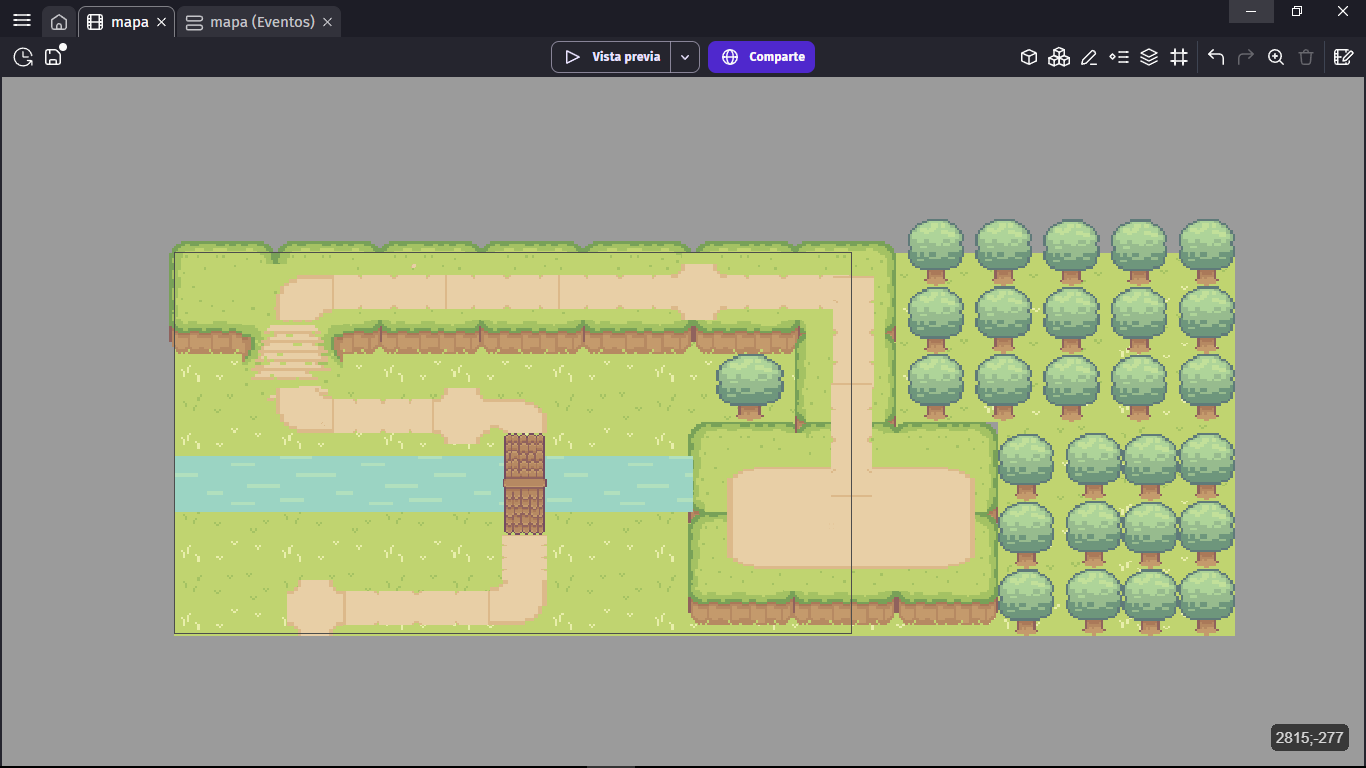Screen dimensions: 1366x768
Task: Go to the Home tab
Action: coord(59,22)
